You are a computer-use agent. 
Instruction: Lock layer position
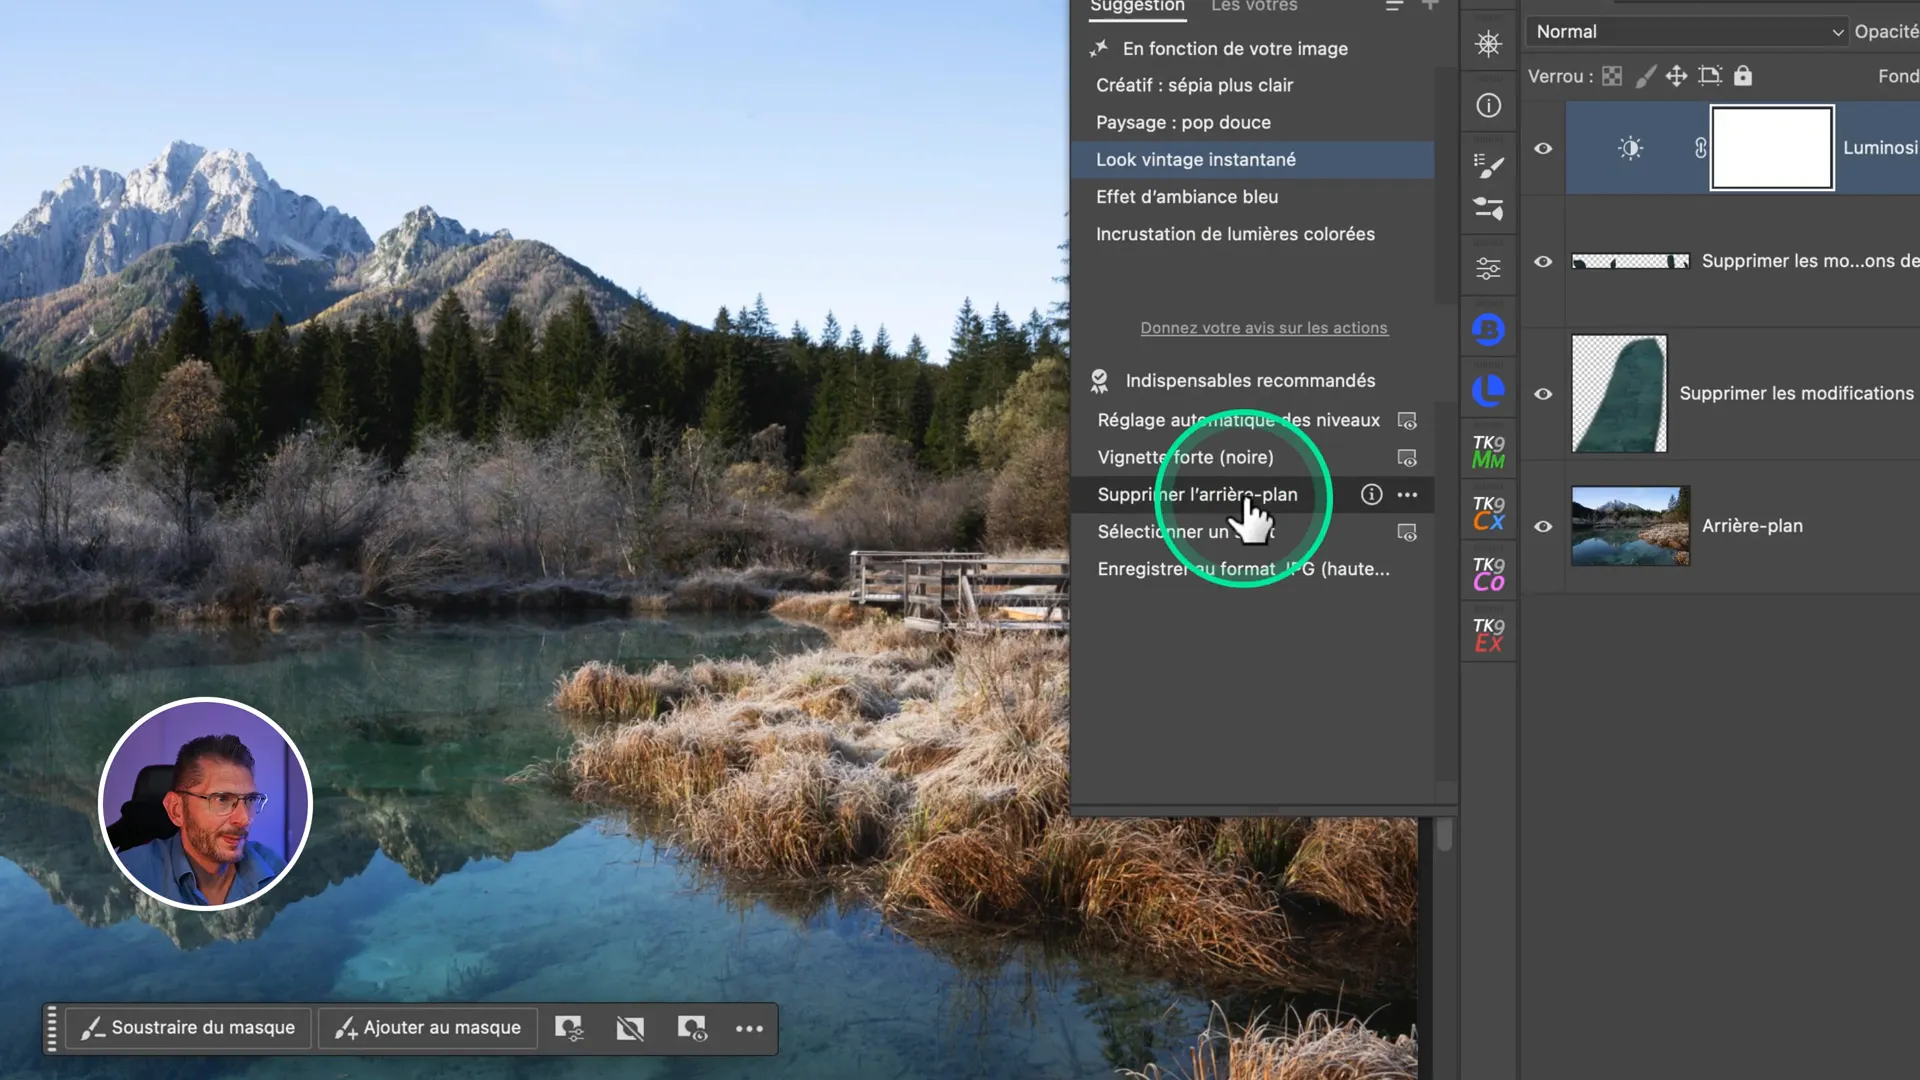(x=1677, y=76)
